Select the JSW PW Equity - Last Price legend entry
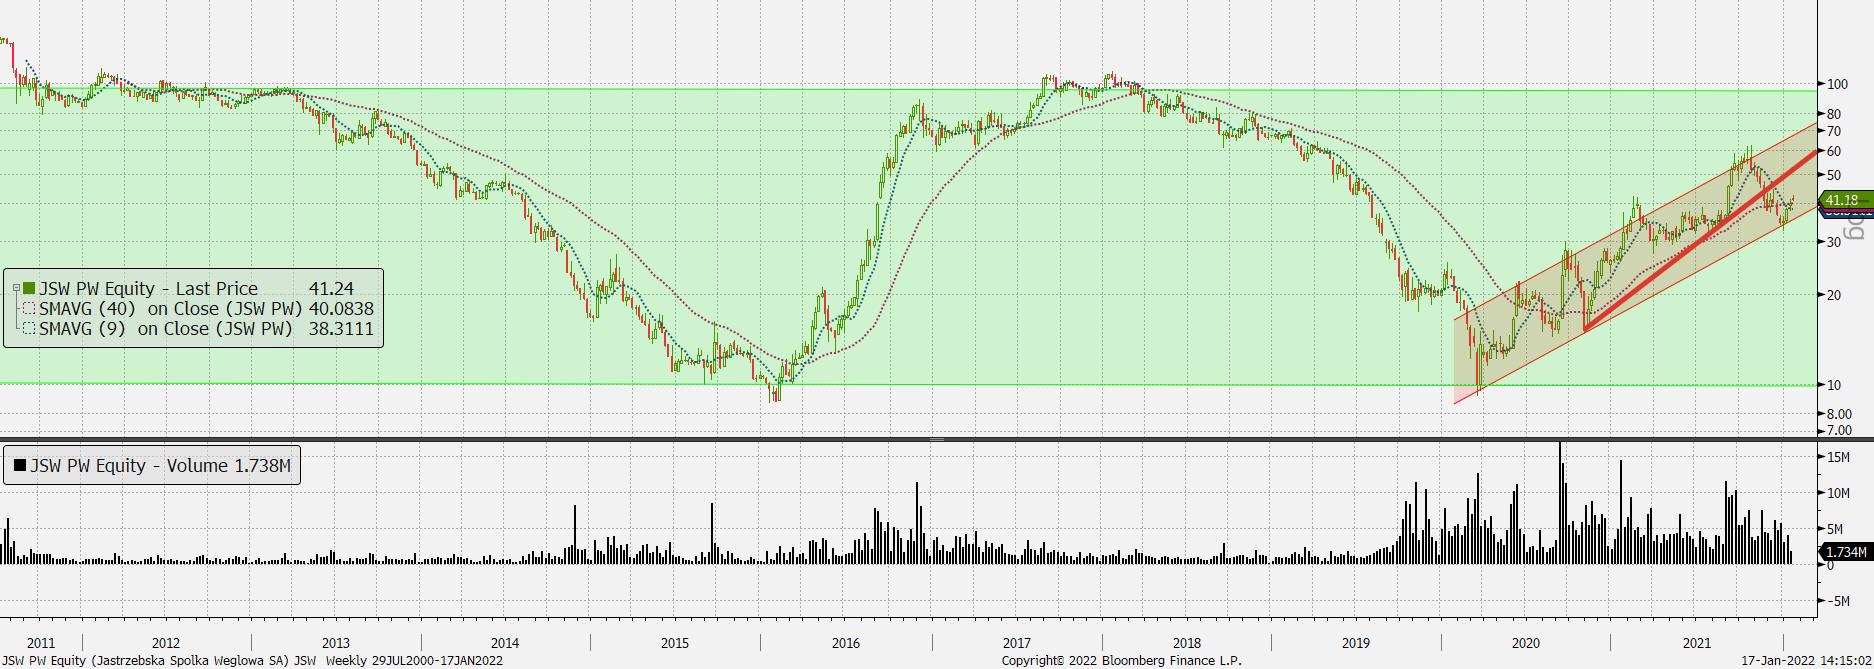The width and height of the screenshot is (1874, 669). (x=148, y=289)
